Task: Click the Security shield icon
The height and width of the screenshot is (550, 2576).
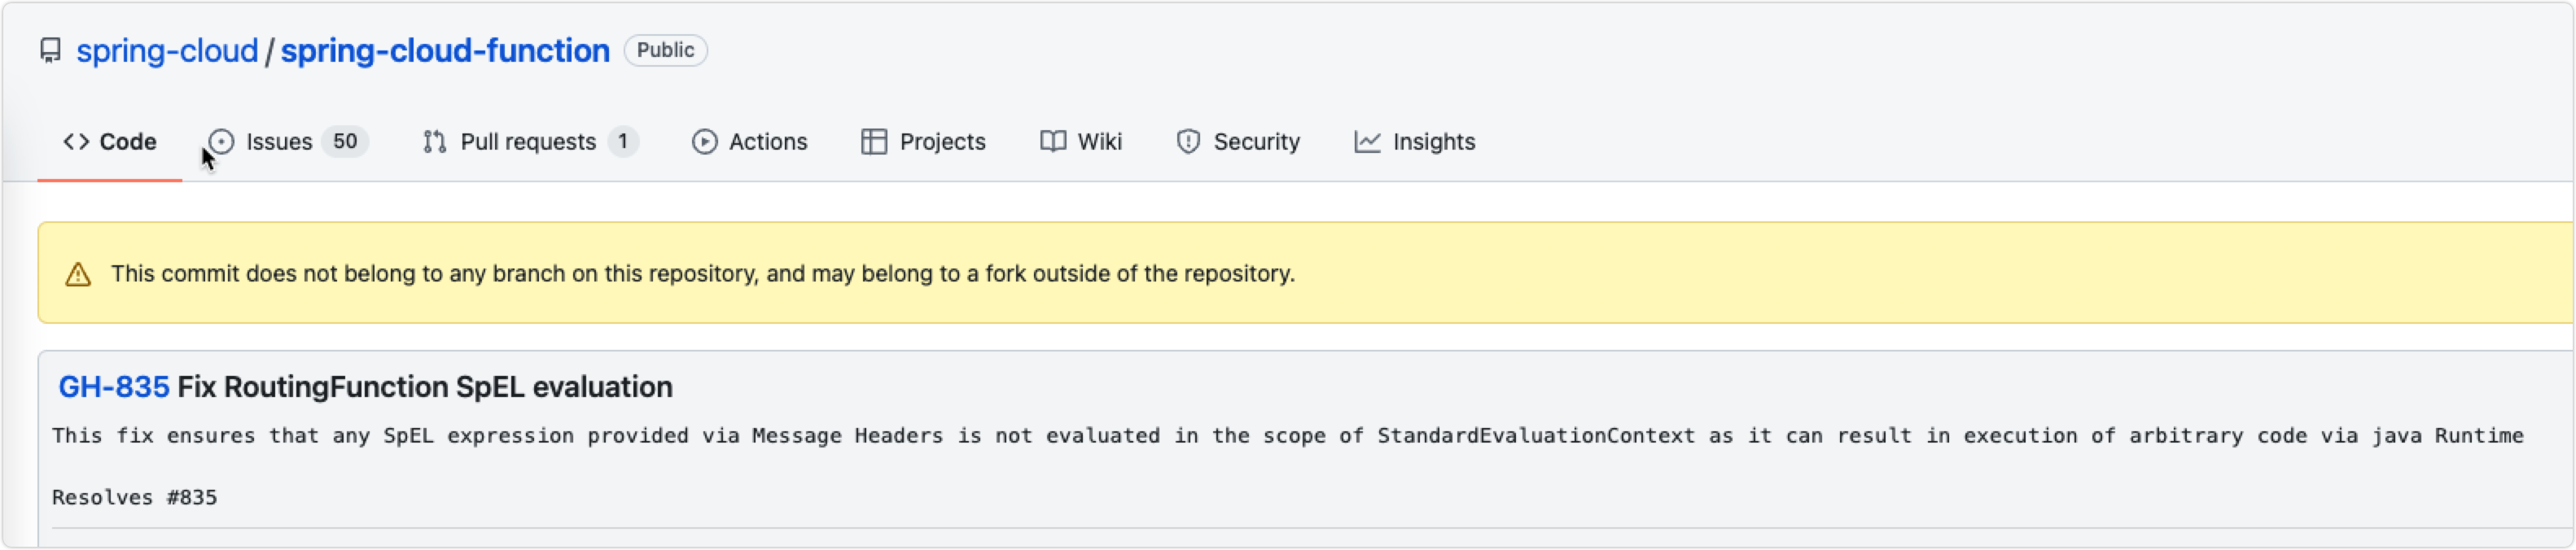Action: click(1188, 142)
